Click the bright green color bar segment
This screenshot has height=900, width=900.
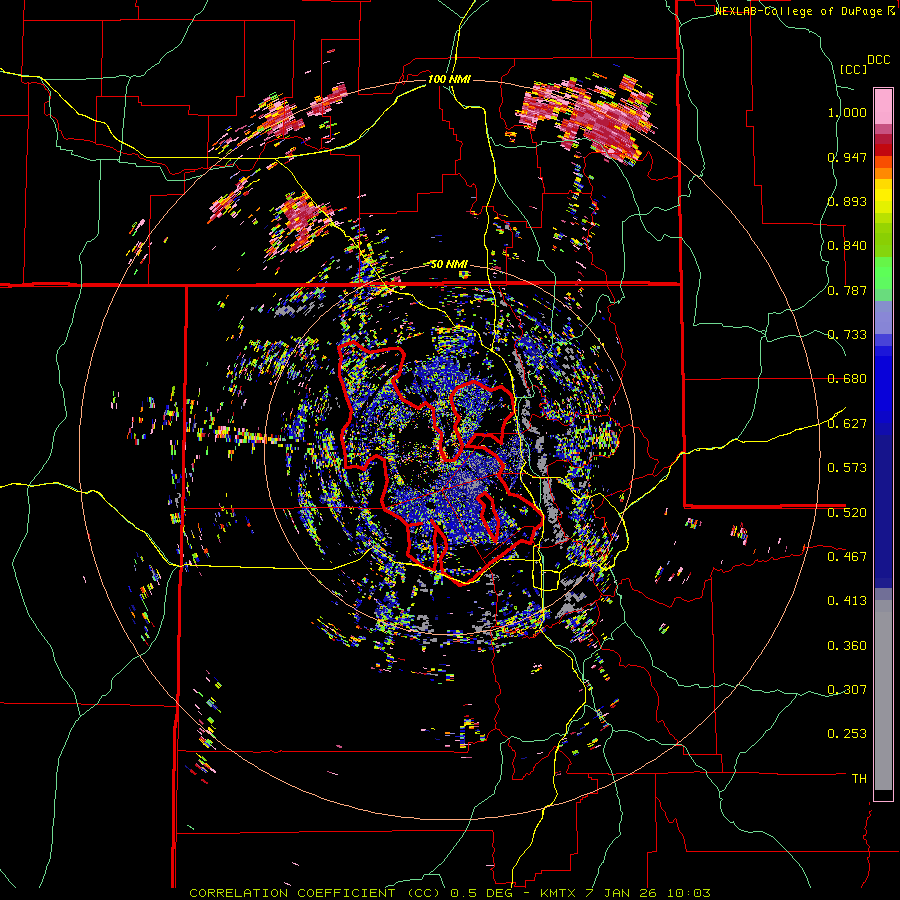tap(883, 273)
